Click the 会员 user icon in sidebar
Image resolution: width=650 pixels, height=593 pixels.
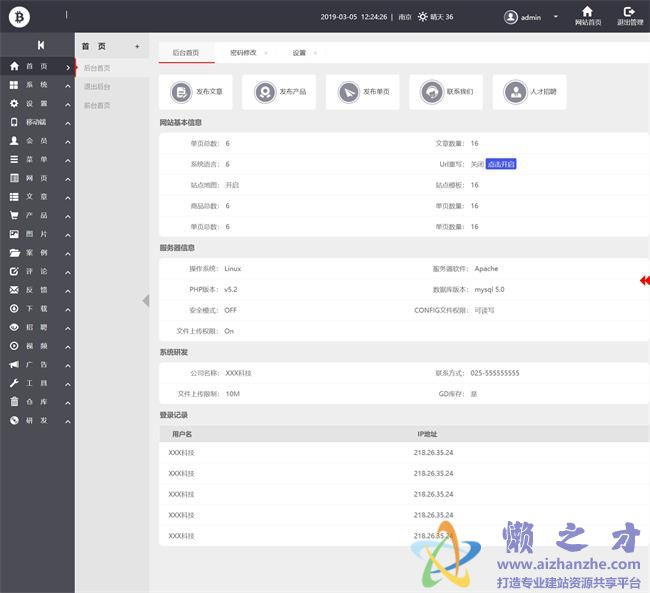click(14, 141)
